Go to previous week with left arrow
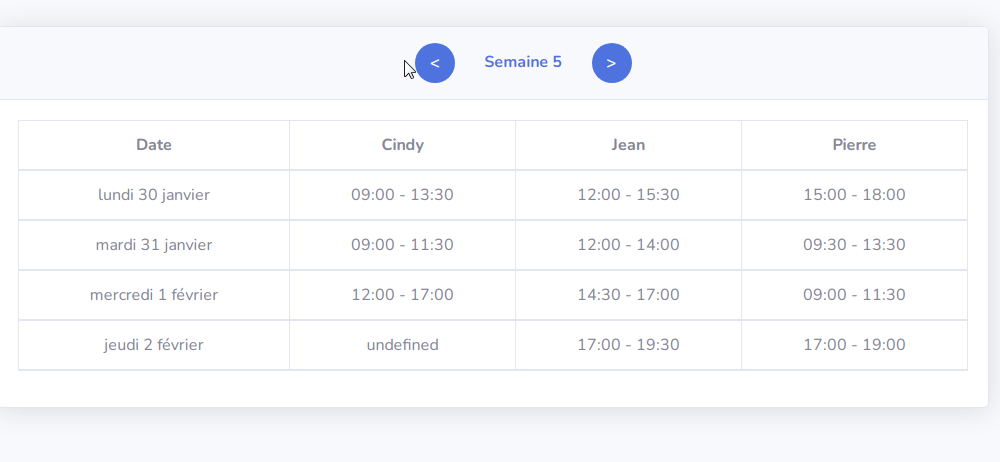1000x462 pixels. click(x=435, y=63)
